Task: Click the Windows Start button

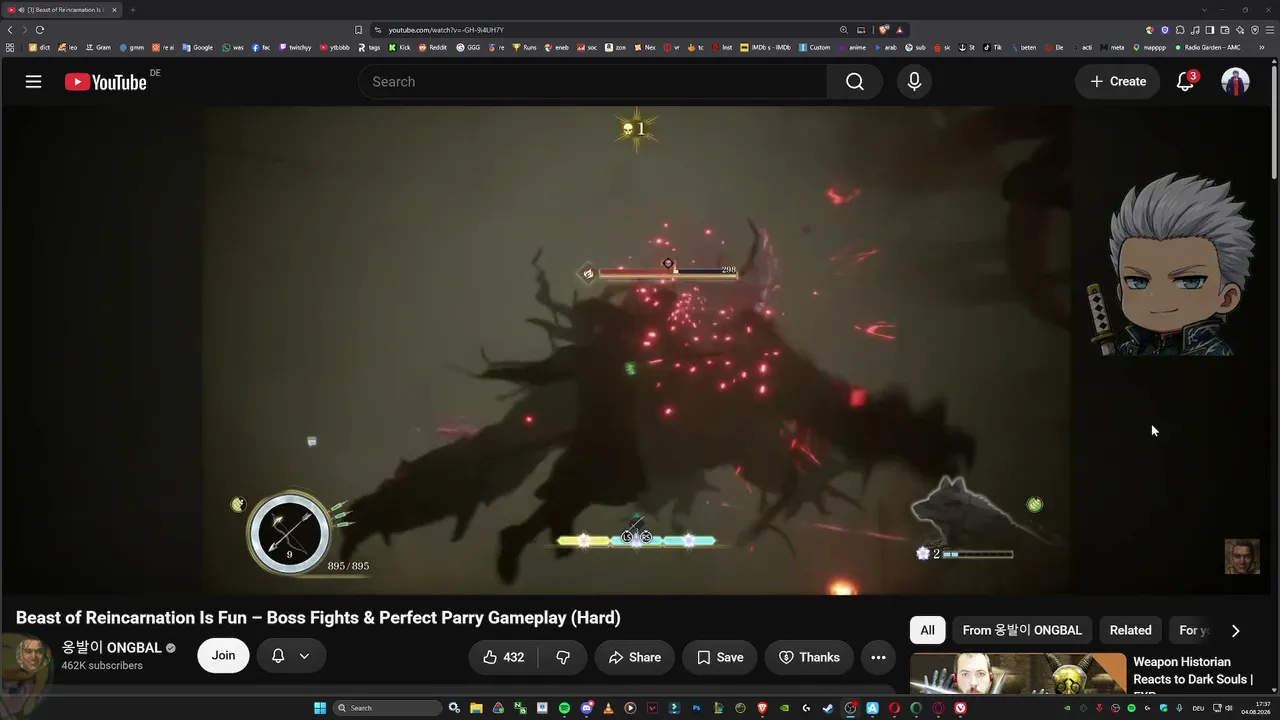Action: pos(320,708)
